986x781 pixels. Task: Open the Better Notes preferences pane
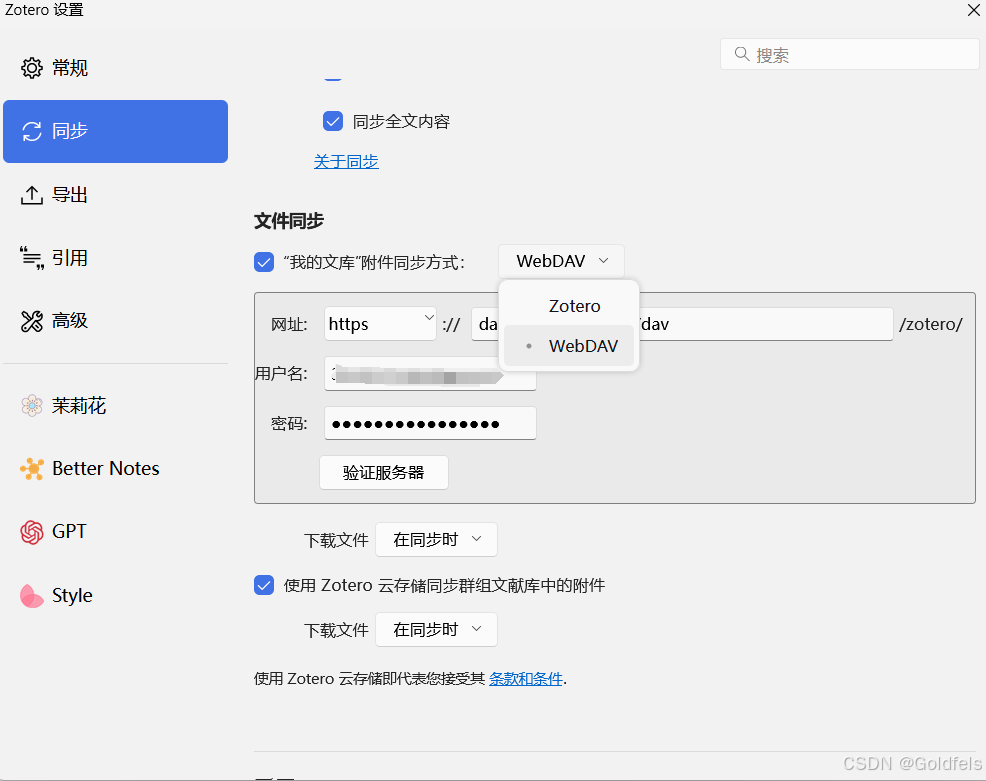click(116, 469)
